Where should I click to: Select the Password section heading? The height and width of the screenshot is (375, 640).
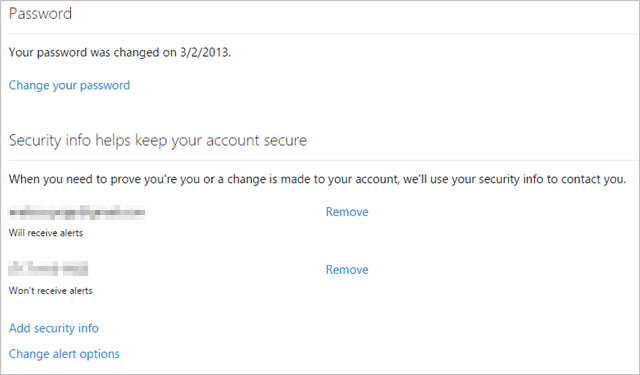[x=40, y=13]
